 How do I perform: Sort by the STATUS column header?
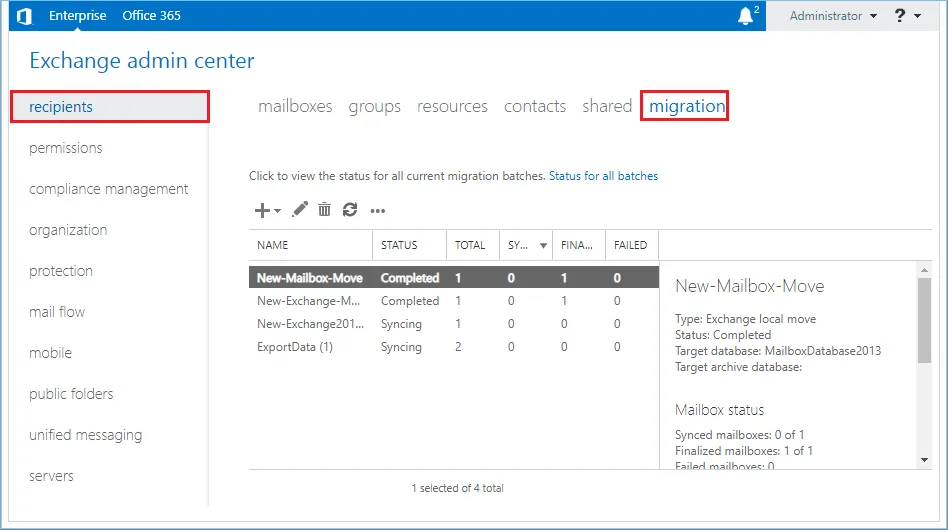[x=399, y=245]
